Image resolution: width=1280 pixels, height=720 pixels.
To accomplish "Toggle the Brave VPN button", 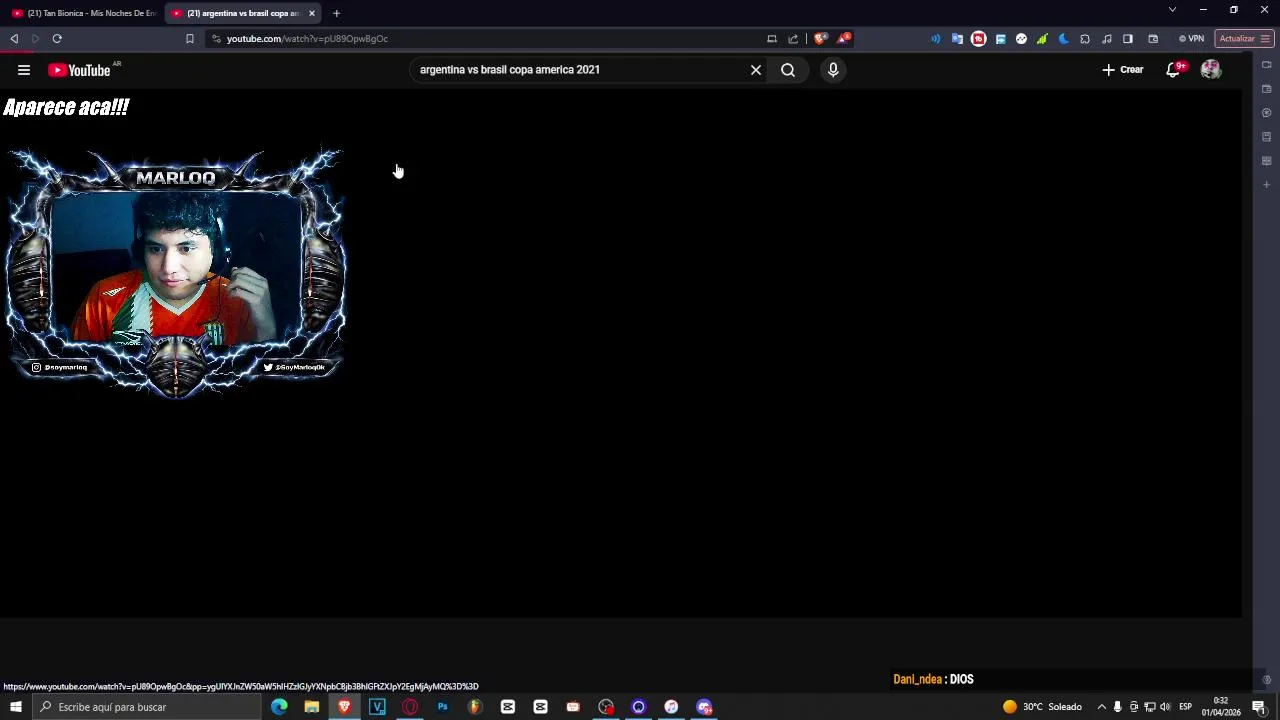I will (x=1191, y=39).
